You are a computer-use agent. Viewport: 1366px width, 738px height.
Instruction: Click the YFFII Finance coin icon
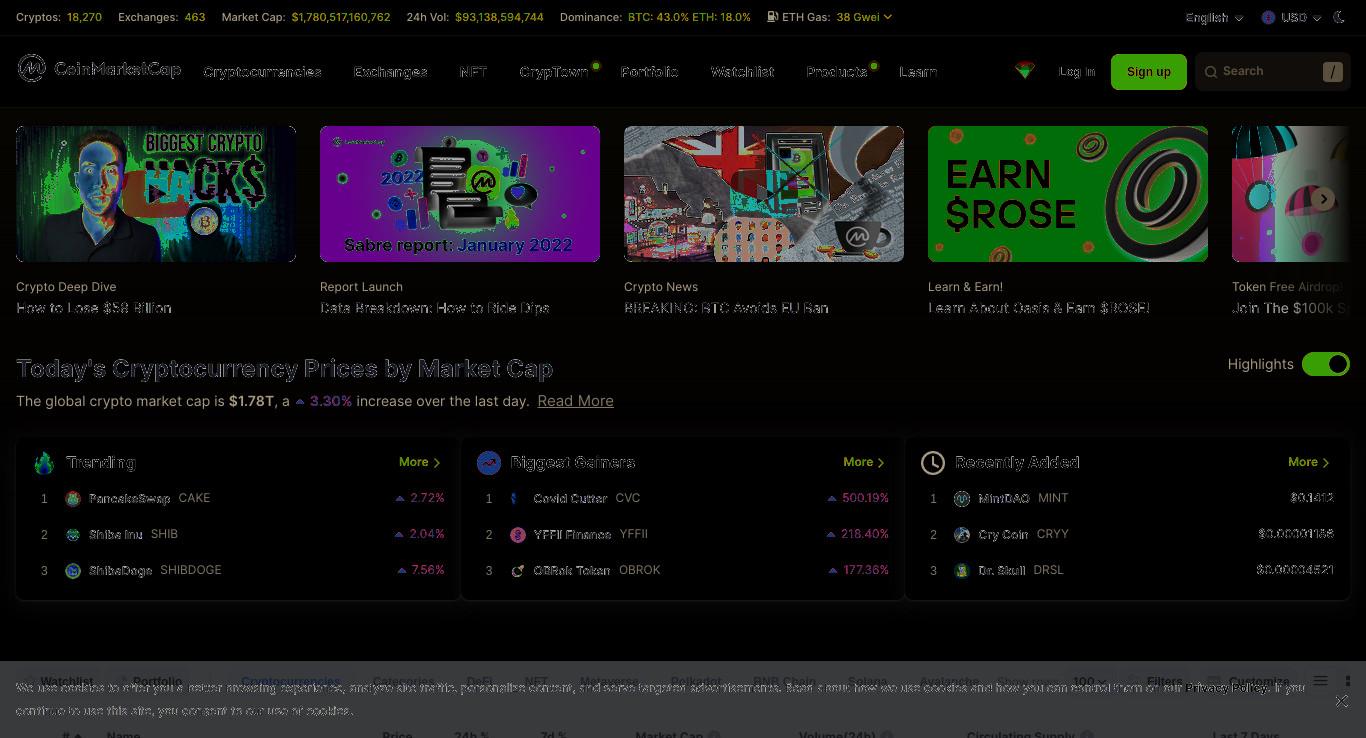pyautogui.click(x=517, y=535)
